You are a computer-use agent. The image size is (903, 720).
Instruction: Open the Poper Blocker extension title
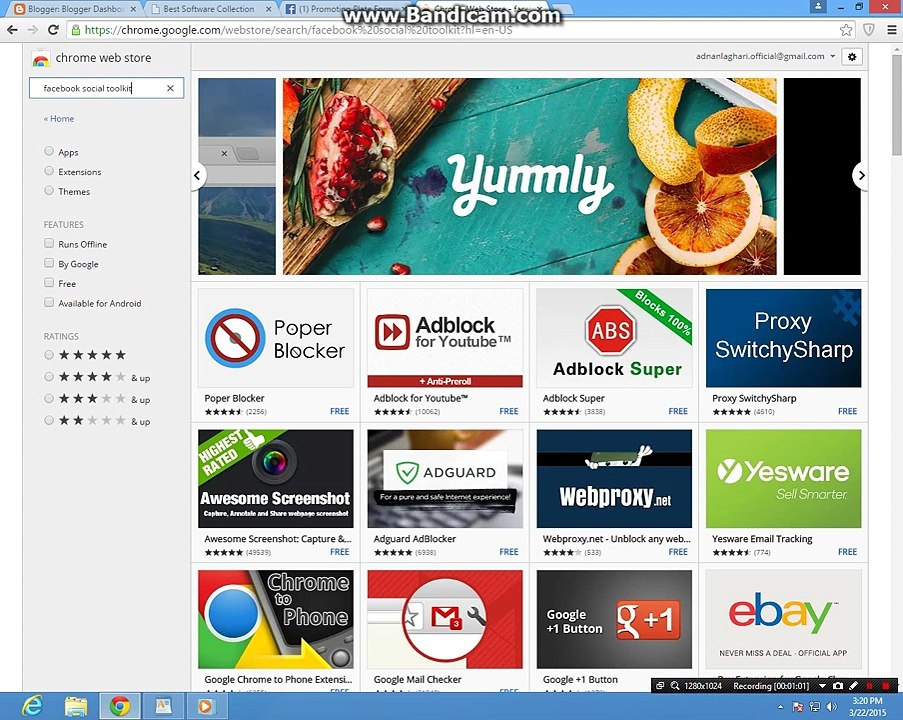[234, 398]
